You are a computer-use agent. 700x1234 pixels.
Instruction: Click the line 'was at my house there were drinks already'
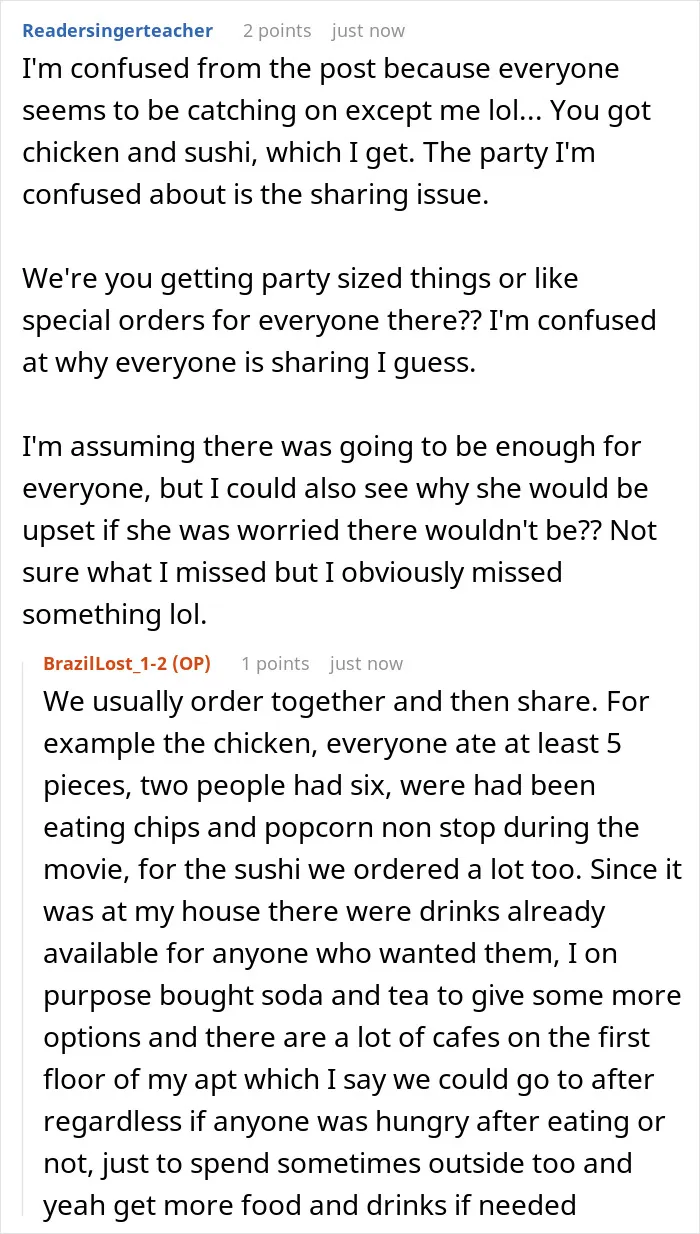coord(325,911)
